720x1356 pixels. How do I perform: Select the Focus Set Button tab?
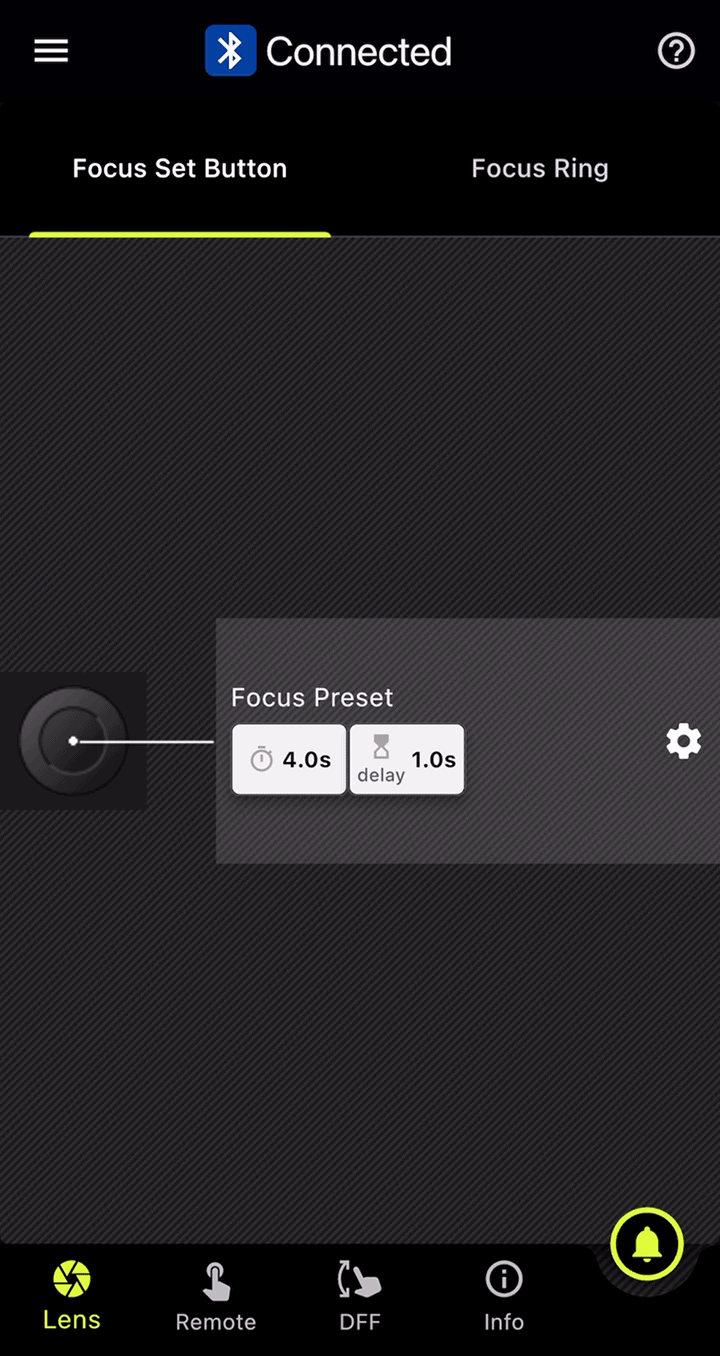click(x=180, y=168)
